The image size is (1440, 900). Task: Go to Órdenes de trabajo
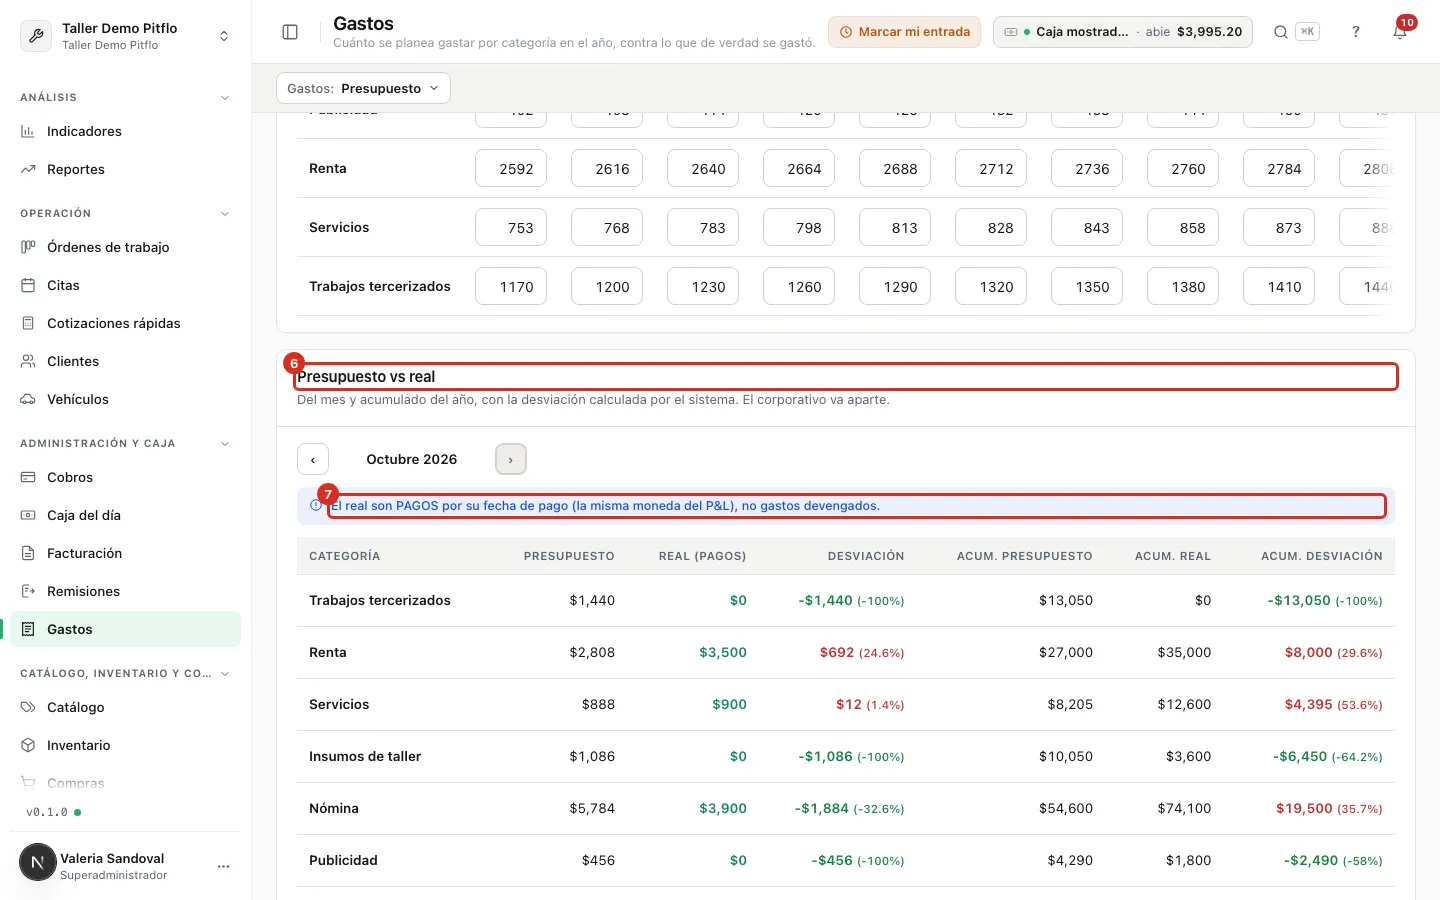(x=126, y=247)
